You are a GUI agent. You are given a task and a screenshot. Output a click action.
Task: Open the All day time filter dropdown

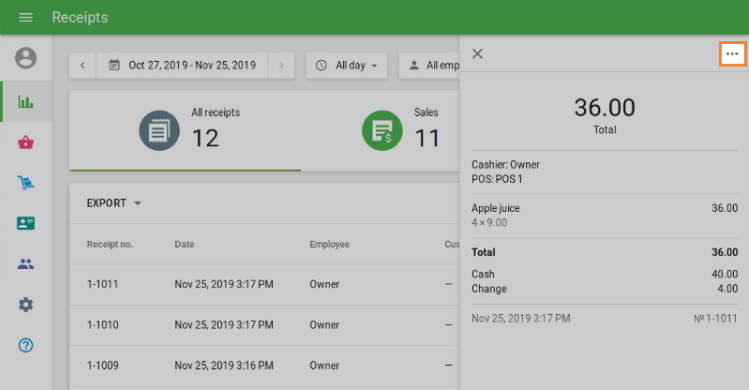click(x=346, y=65)
